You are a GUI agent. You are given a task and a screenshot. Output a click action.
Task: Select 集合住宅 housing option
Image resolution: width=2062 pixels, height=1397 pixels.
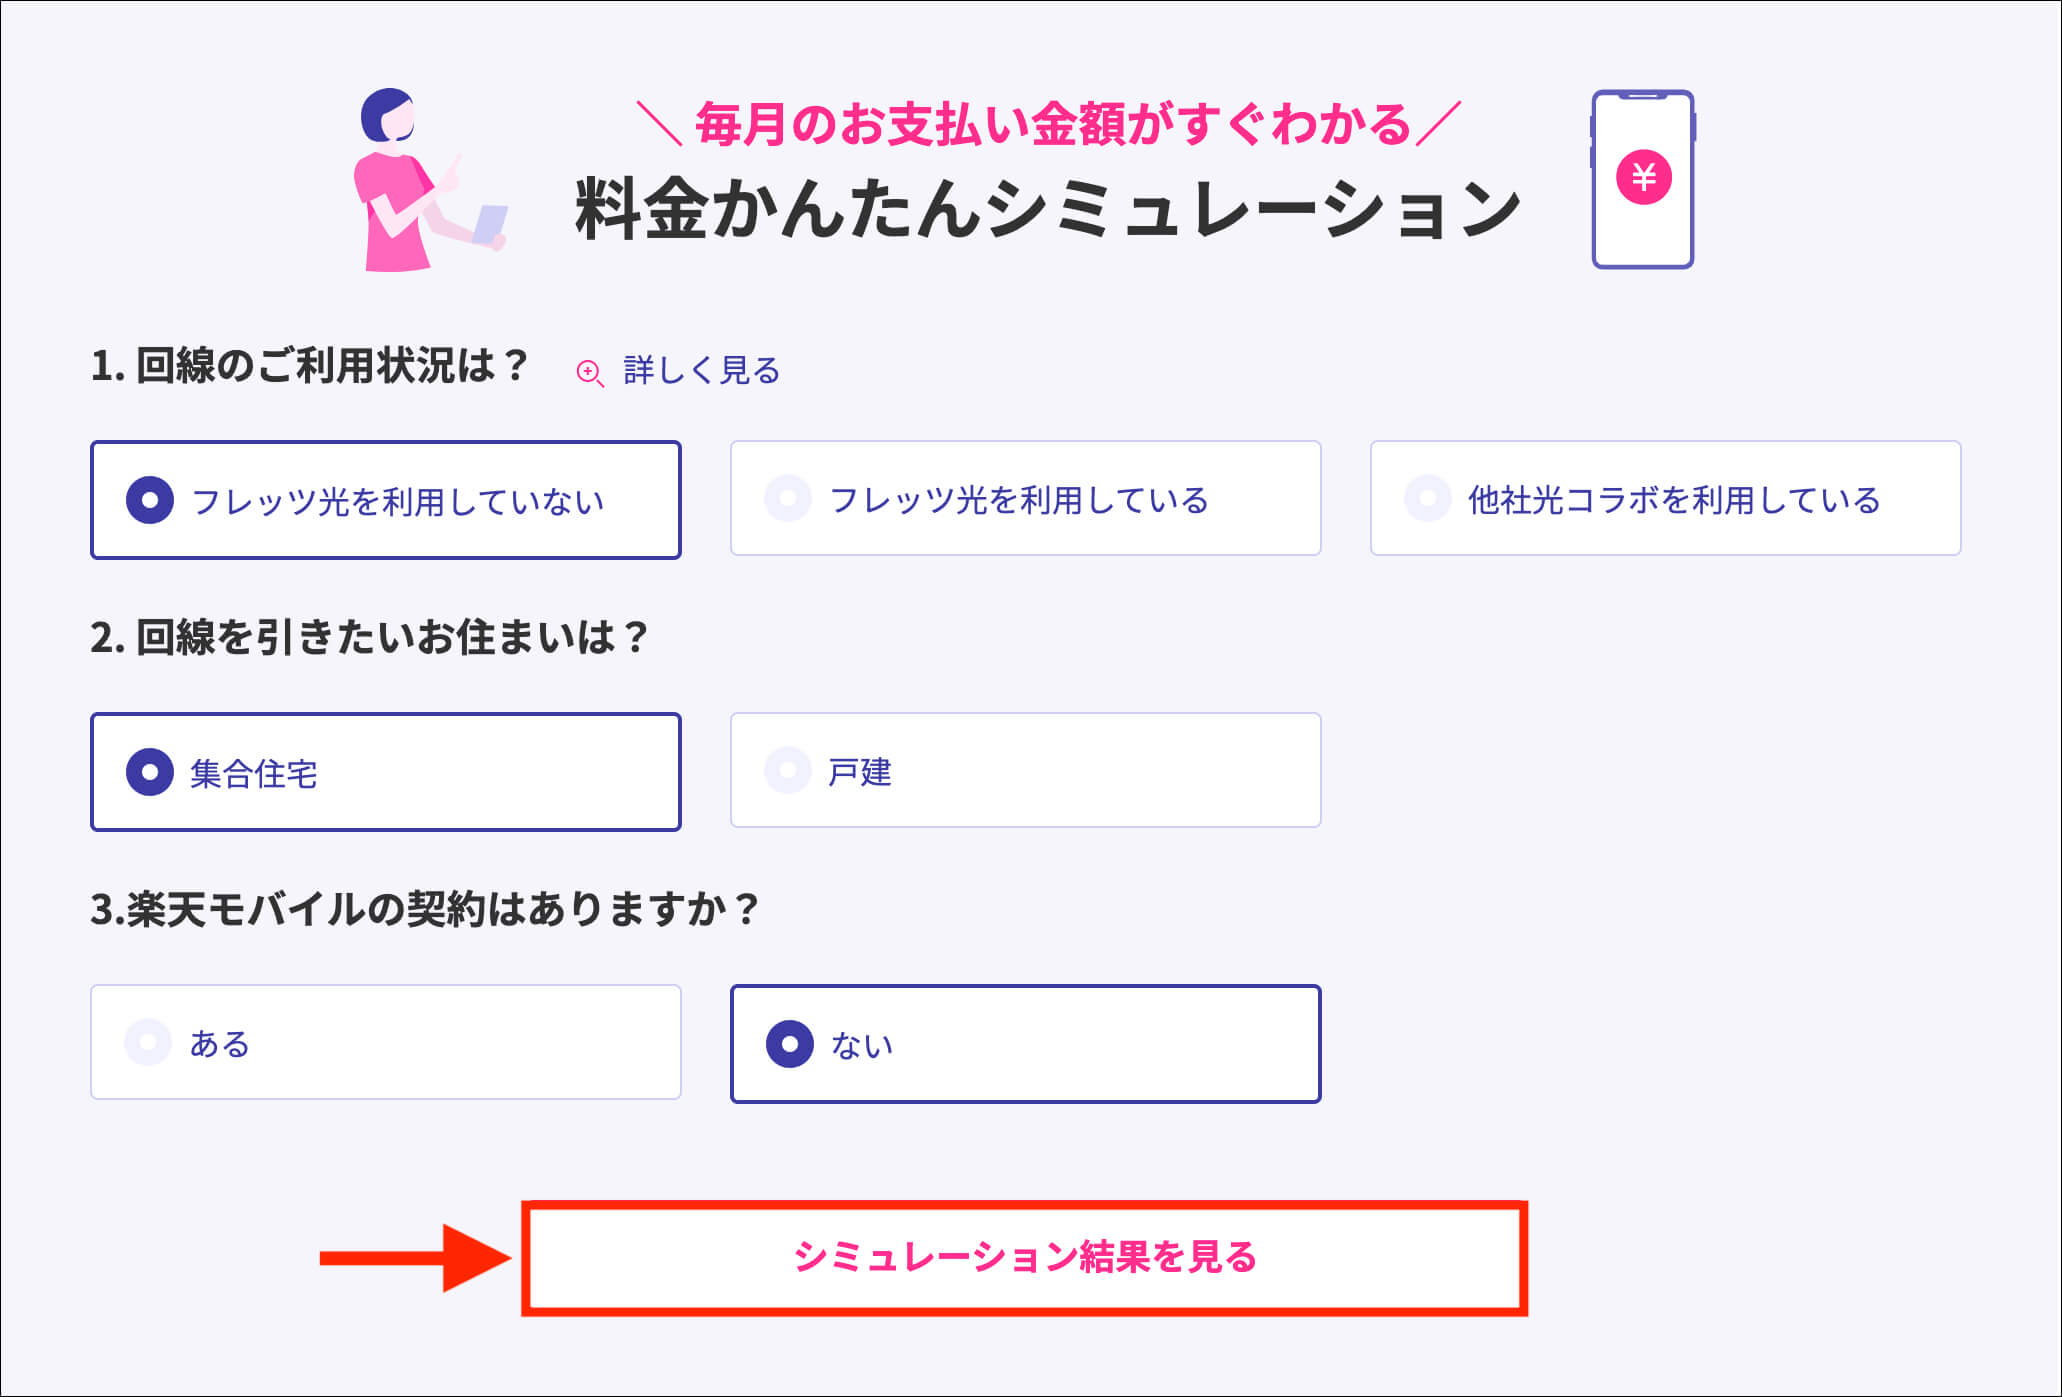[386, 772]
